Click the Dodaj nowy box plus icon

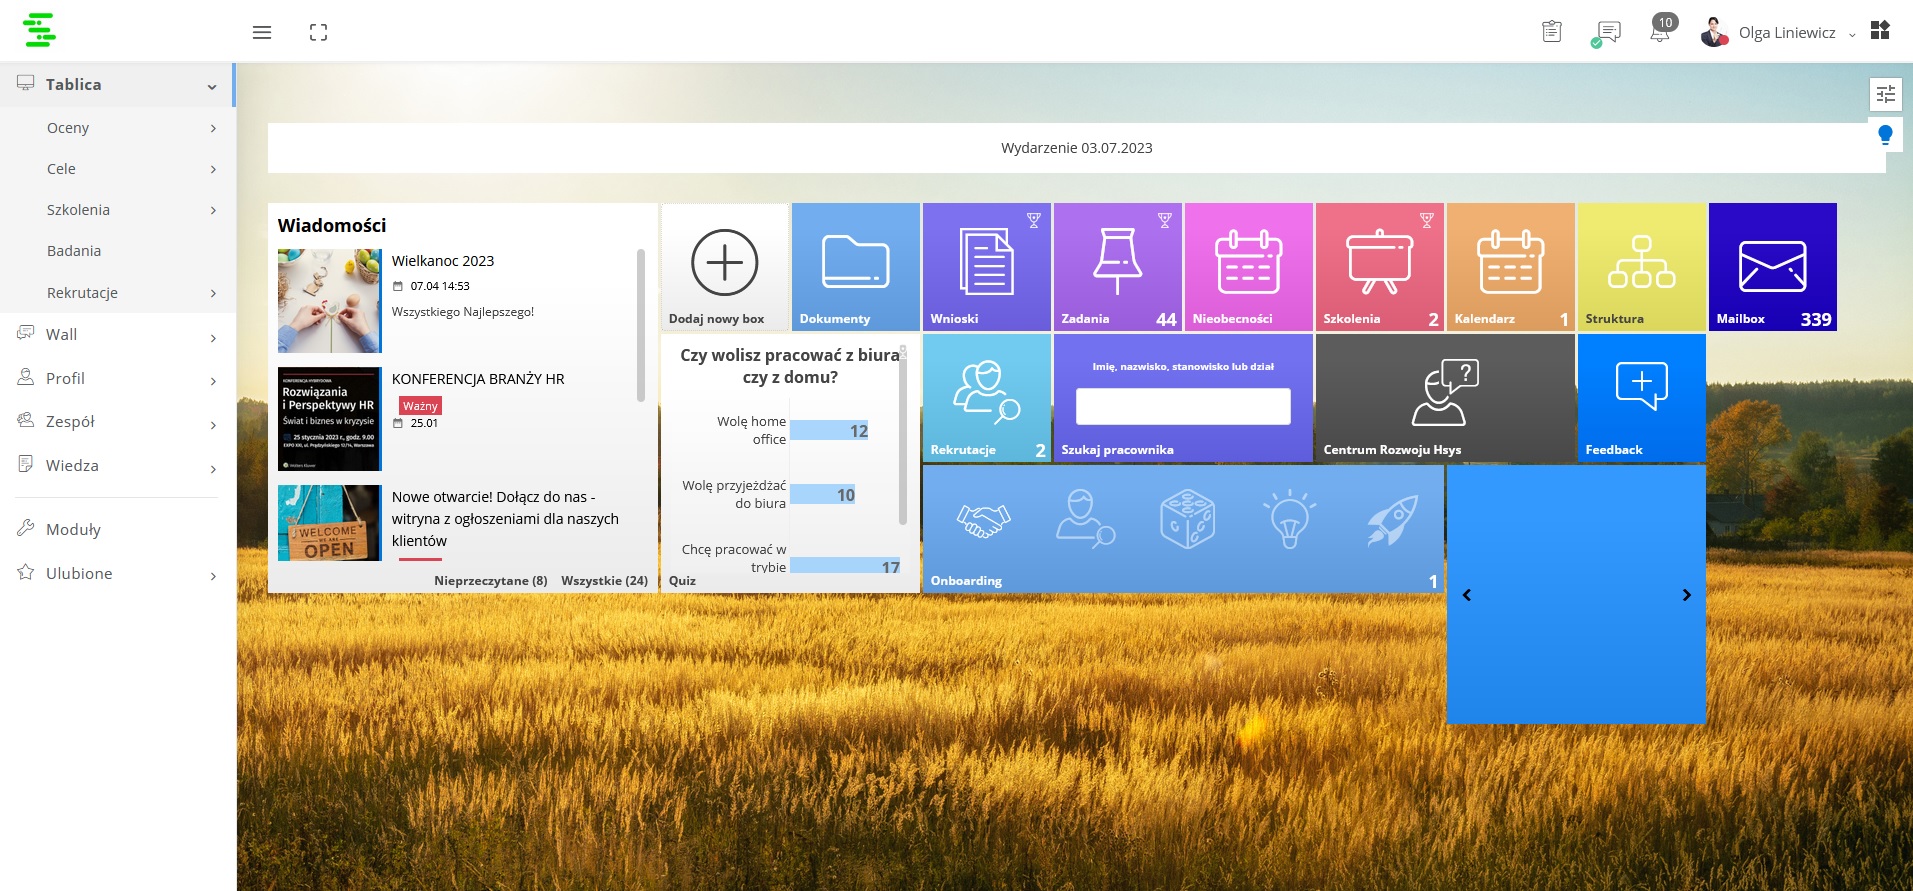724,263
